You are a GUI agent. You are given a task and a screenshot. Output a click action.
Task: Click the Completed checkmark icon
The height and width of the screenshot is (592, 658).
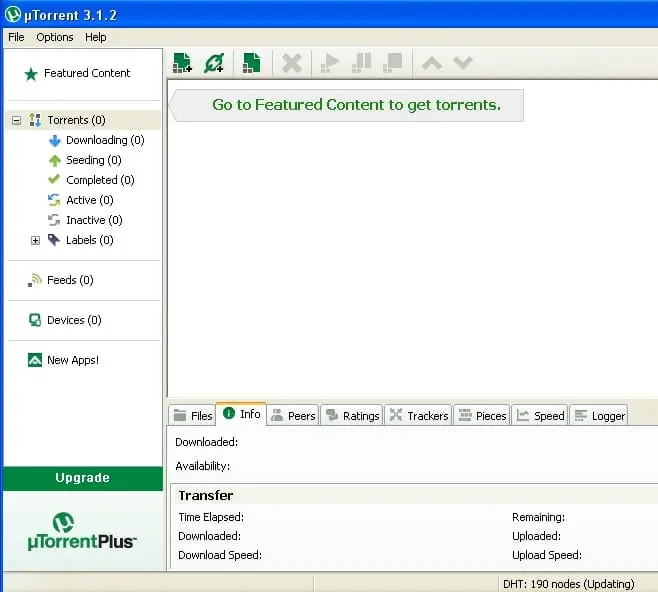[54, 180]
